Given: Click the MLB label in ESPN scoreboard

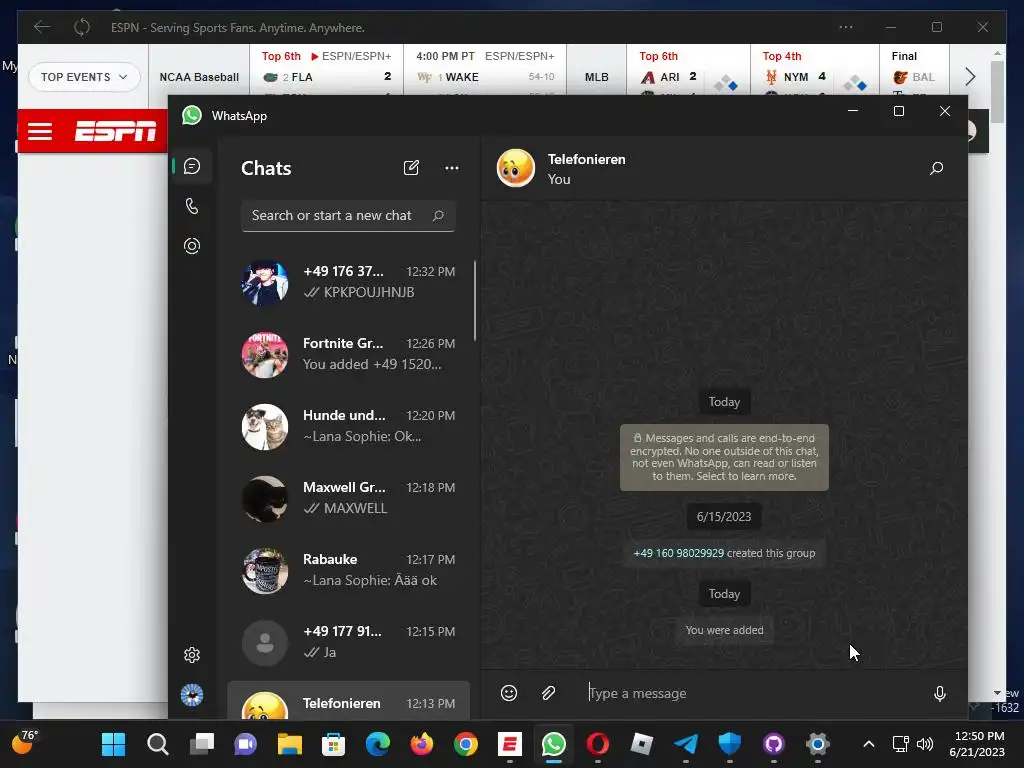Looking at the screenshot, I should [x=597, y=77].
